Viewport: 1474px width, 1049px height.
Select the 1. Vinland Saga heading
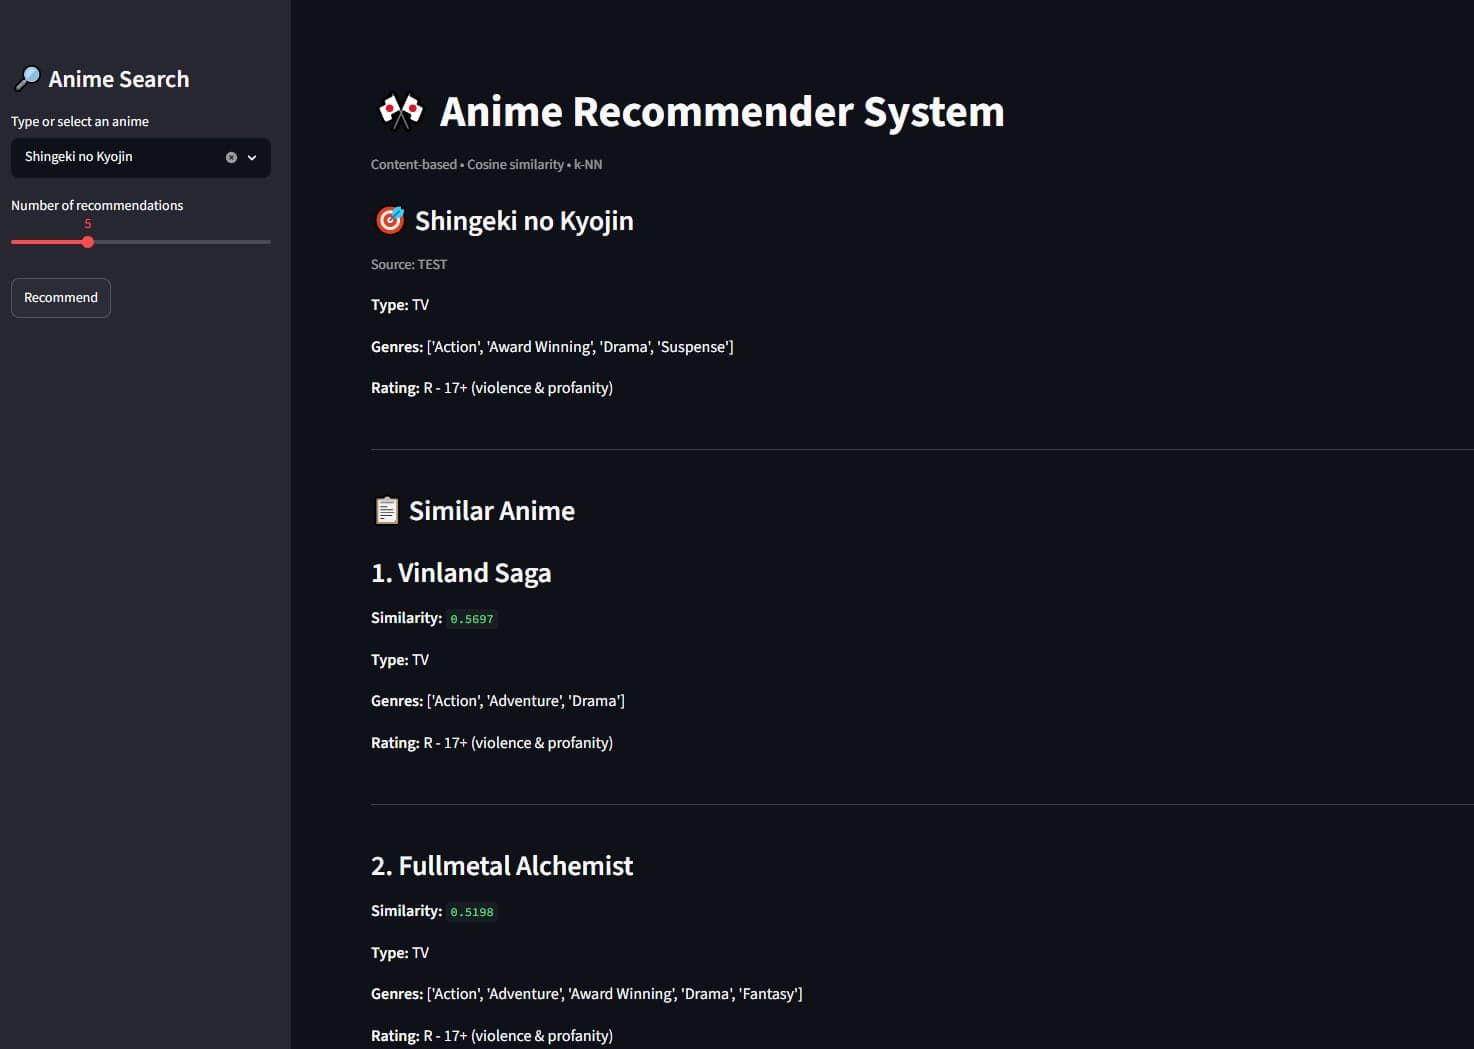(461, 573)
